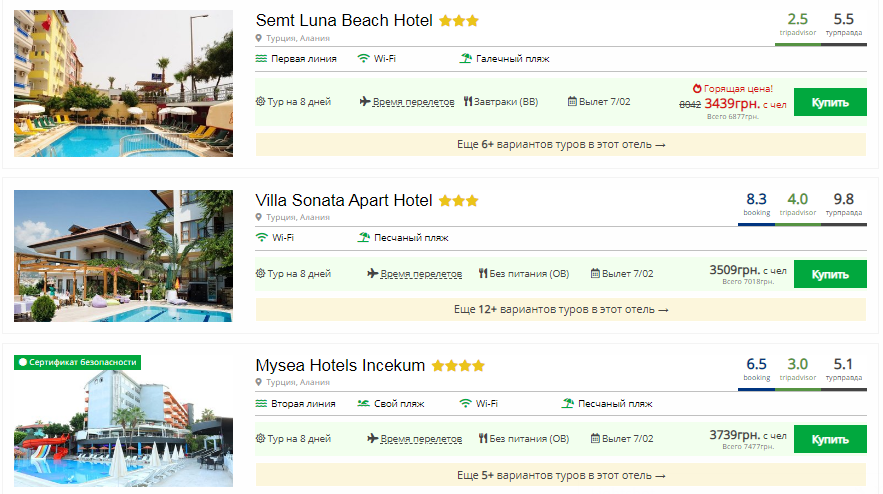Click the pebble beach umbrella icon

pos(465,59)
